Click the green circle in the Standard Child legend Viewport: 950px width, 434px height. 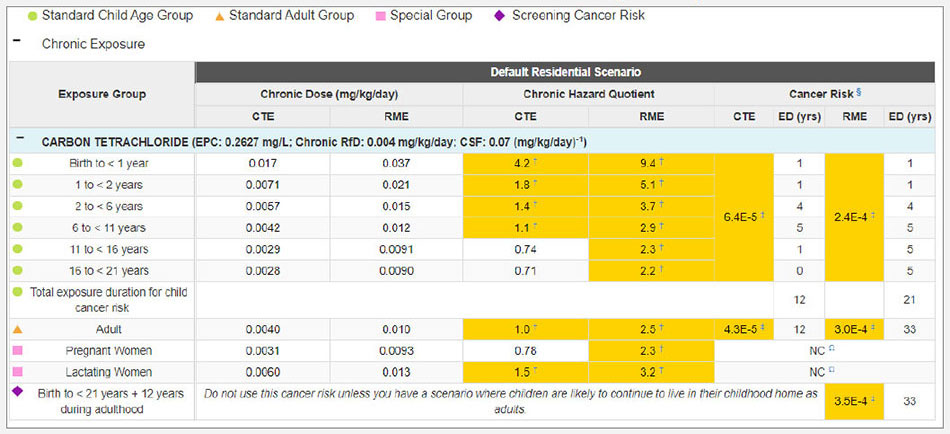click(33, 16)
